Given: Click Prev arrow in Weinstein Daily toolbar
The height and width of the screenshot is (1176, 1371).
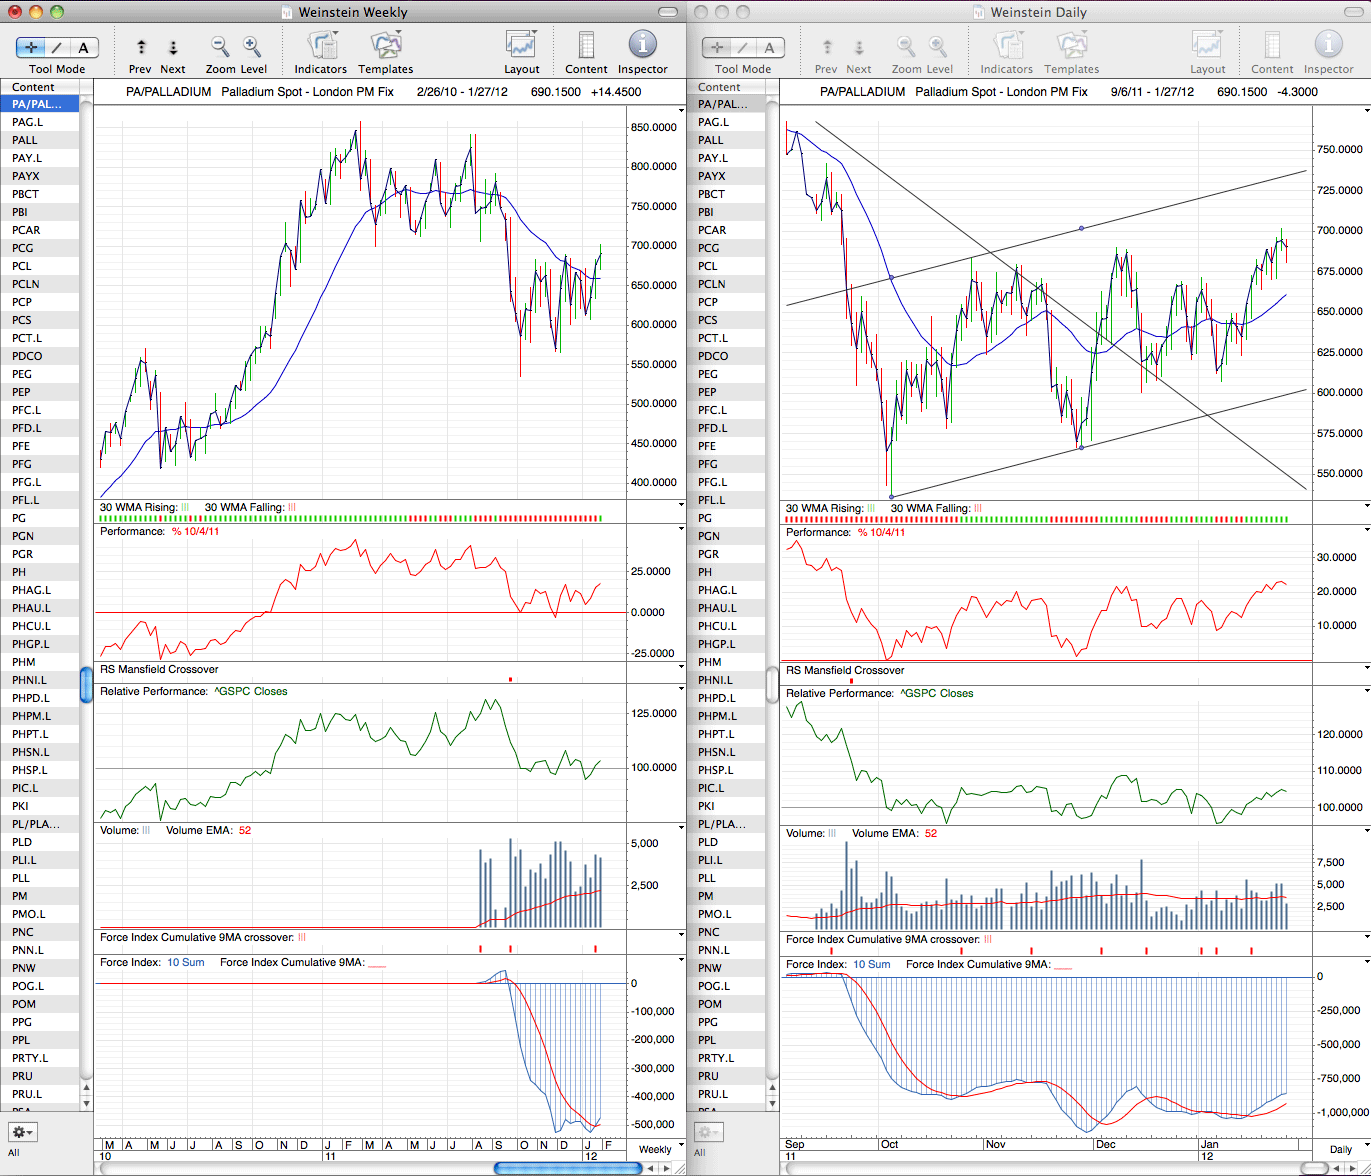Looking at the screenshot, I should click(x=827, y=47).
